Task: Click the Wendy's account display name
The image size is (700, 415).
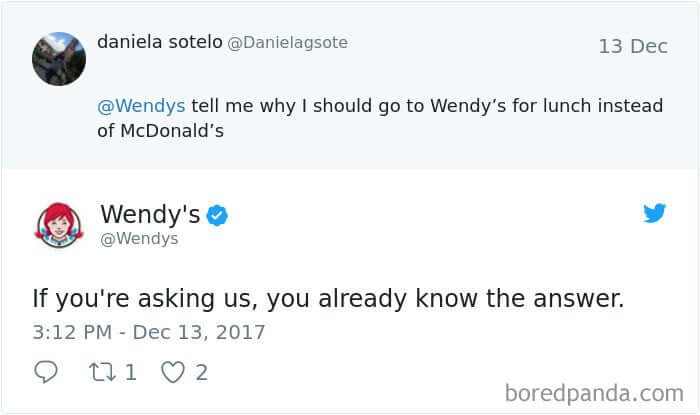Action: click(150, 215)
